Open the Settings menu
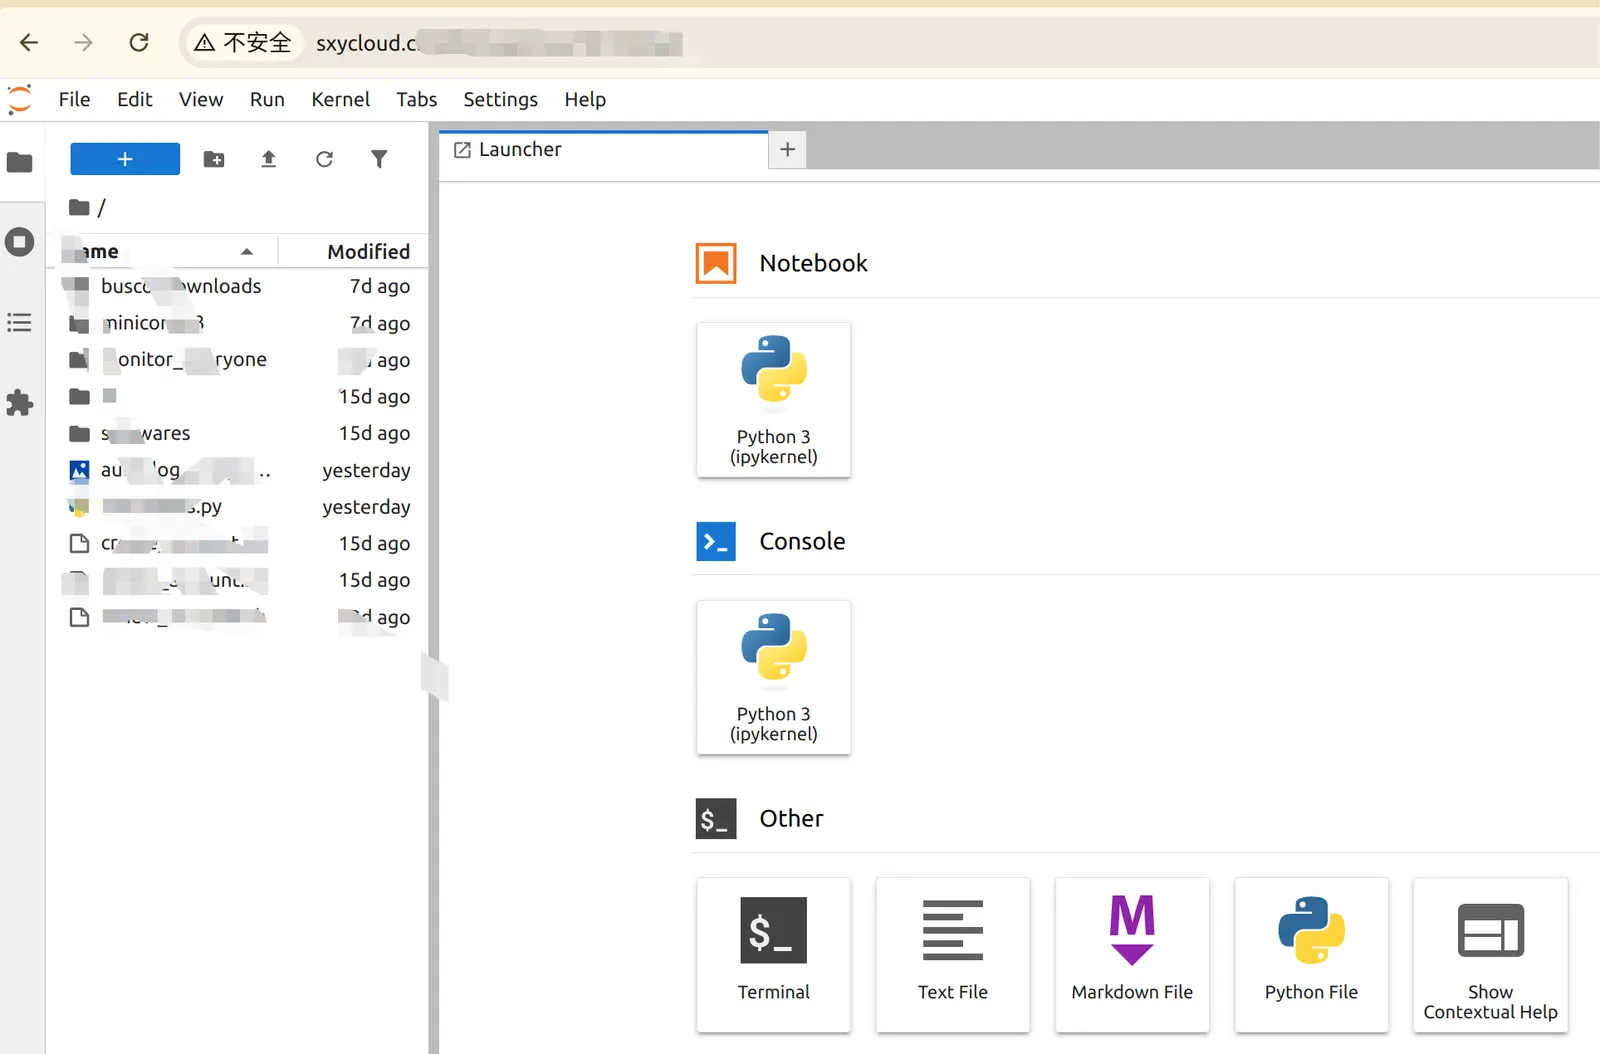This screenshot has height=1054, width=1600. [500, 99]
